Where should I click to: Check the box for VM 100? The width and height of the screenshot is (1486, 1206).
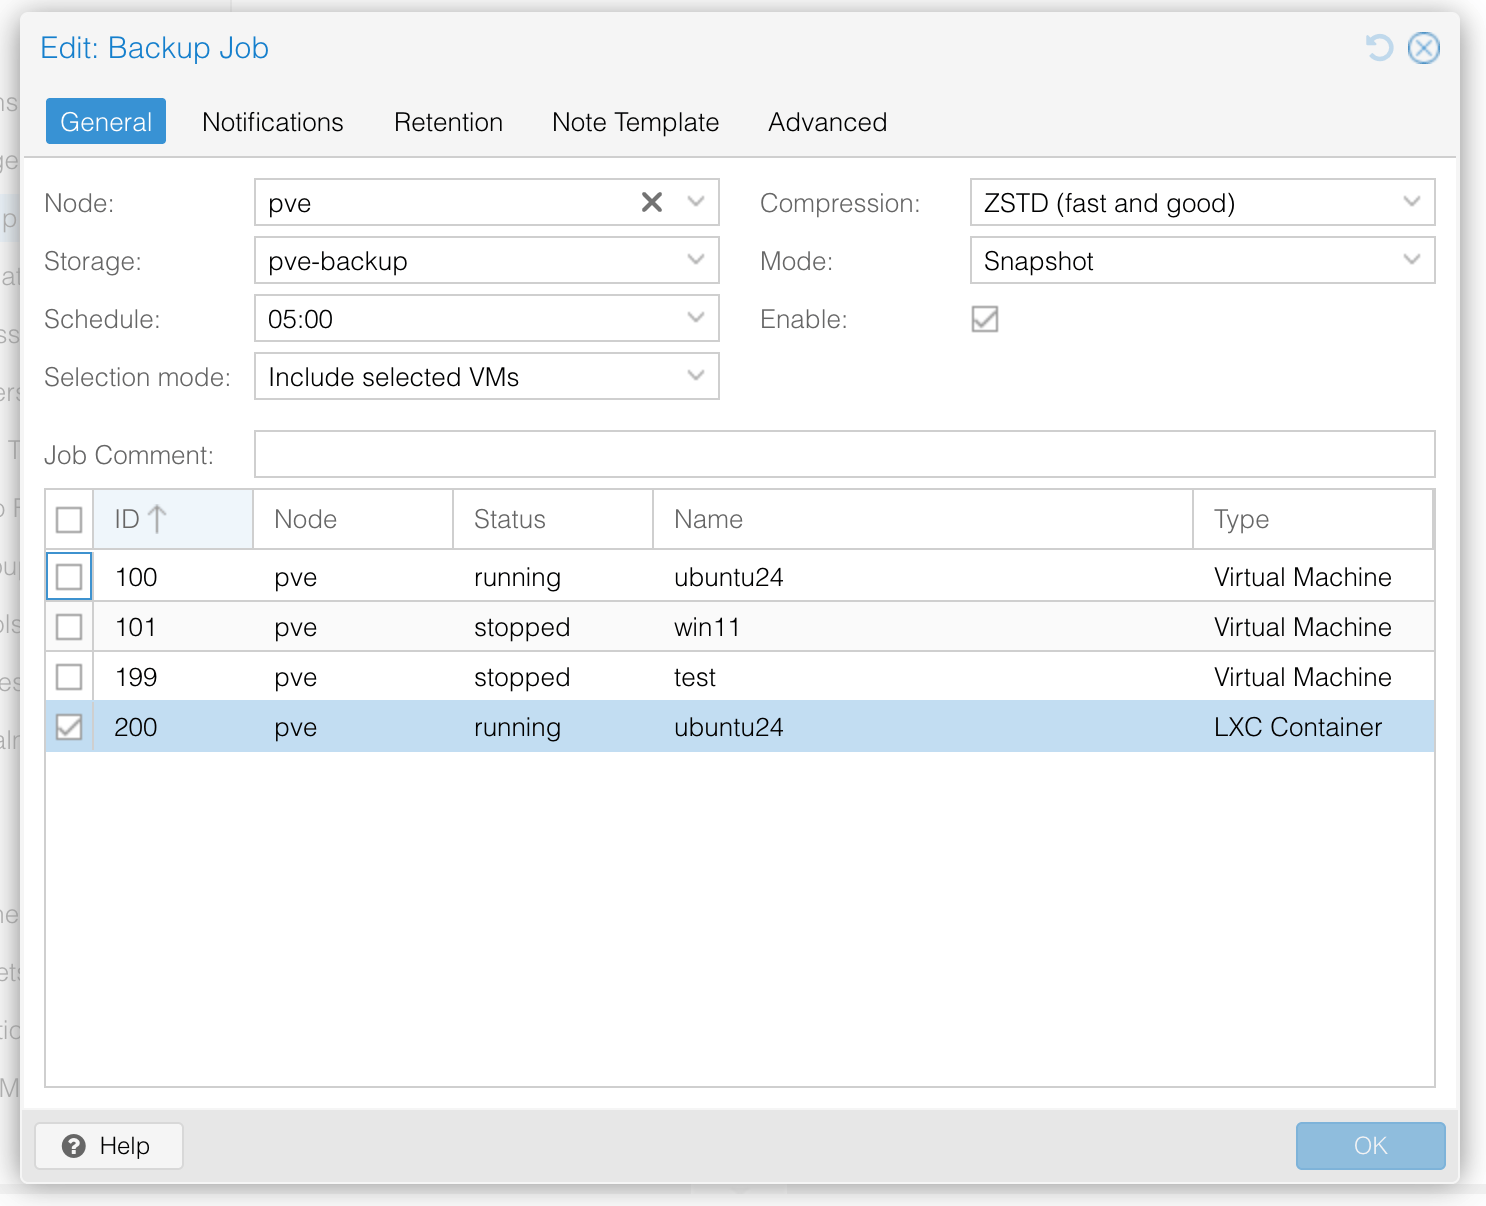(69, 577)
